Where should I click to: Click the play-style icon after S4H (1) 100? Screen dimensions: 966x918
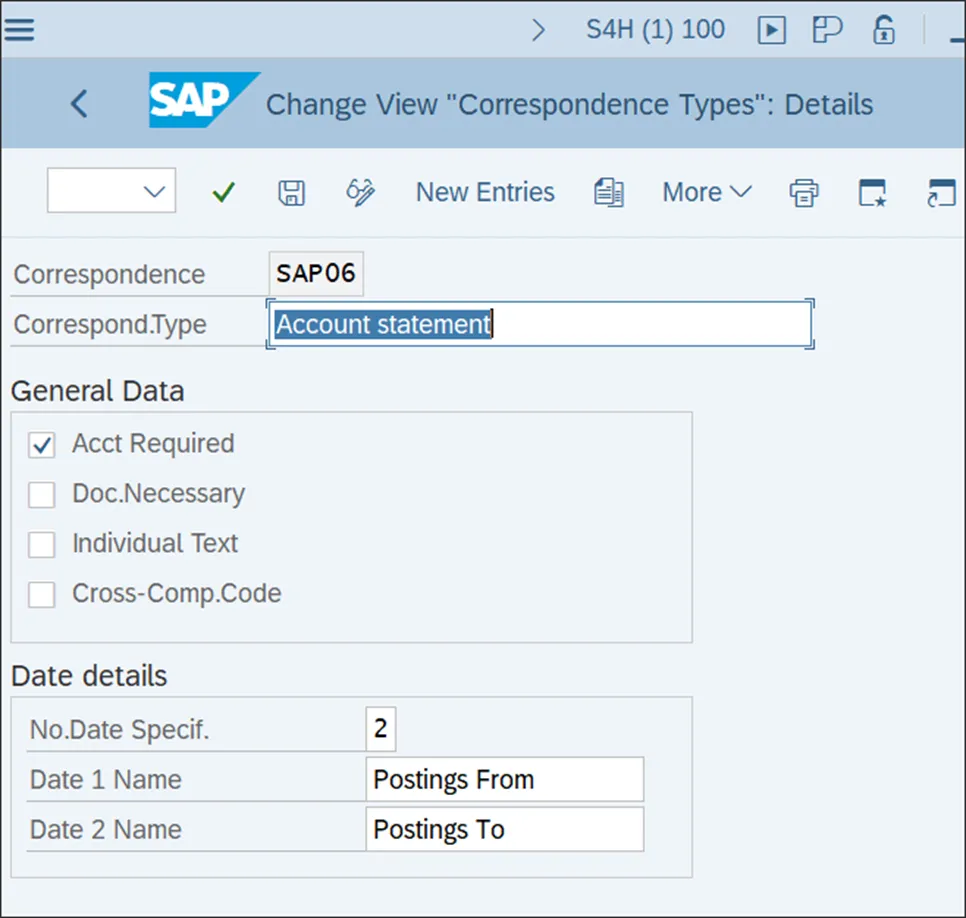[x=771, y=30]
